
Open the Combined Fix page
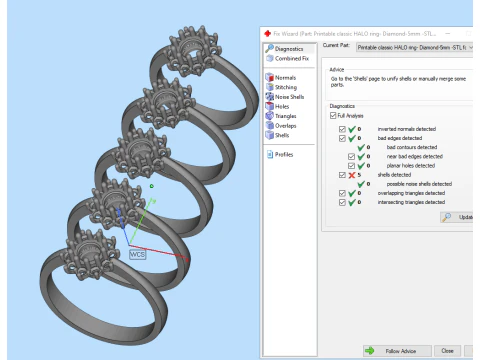tap(292, 58)
